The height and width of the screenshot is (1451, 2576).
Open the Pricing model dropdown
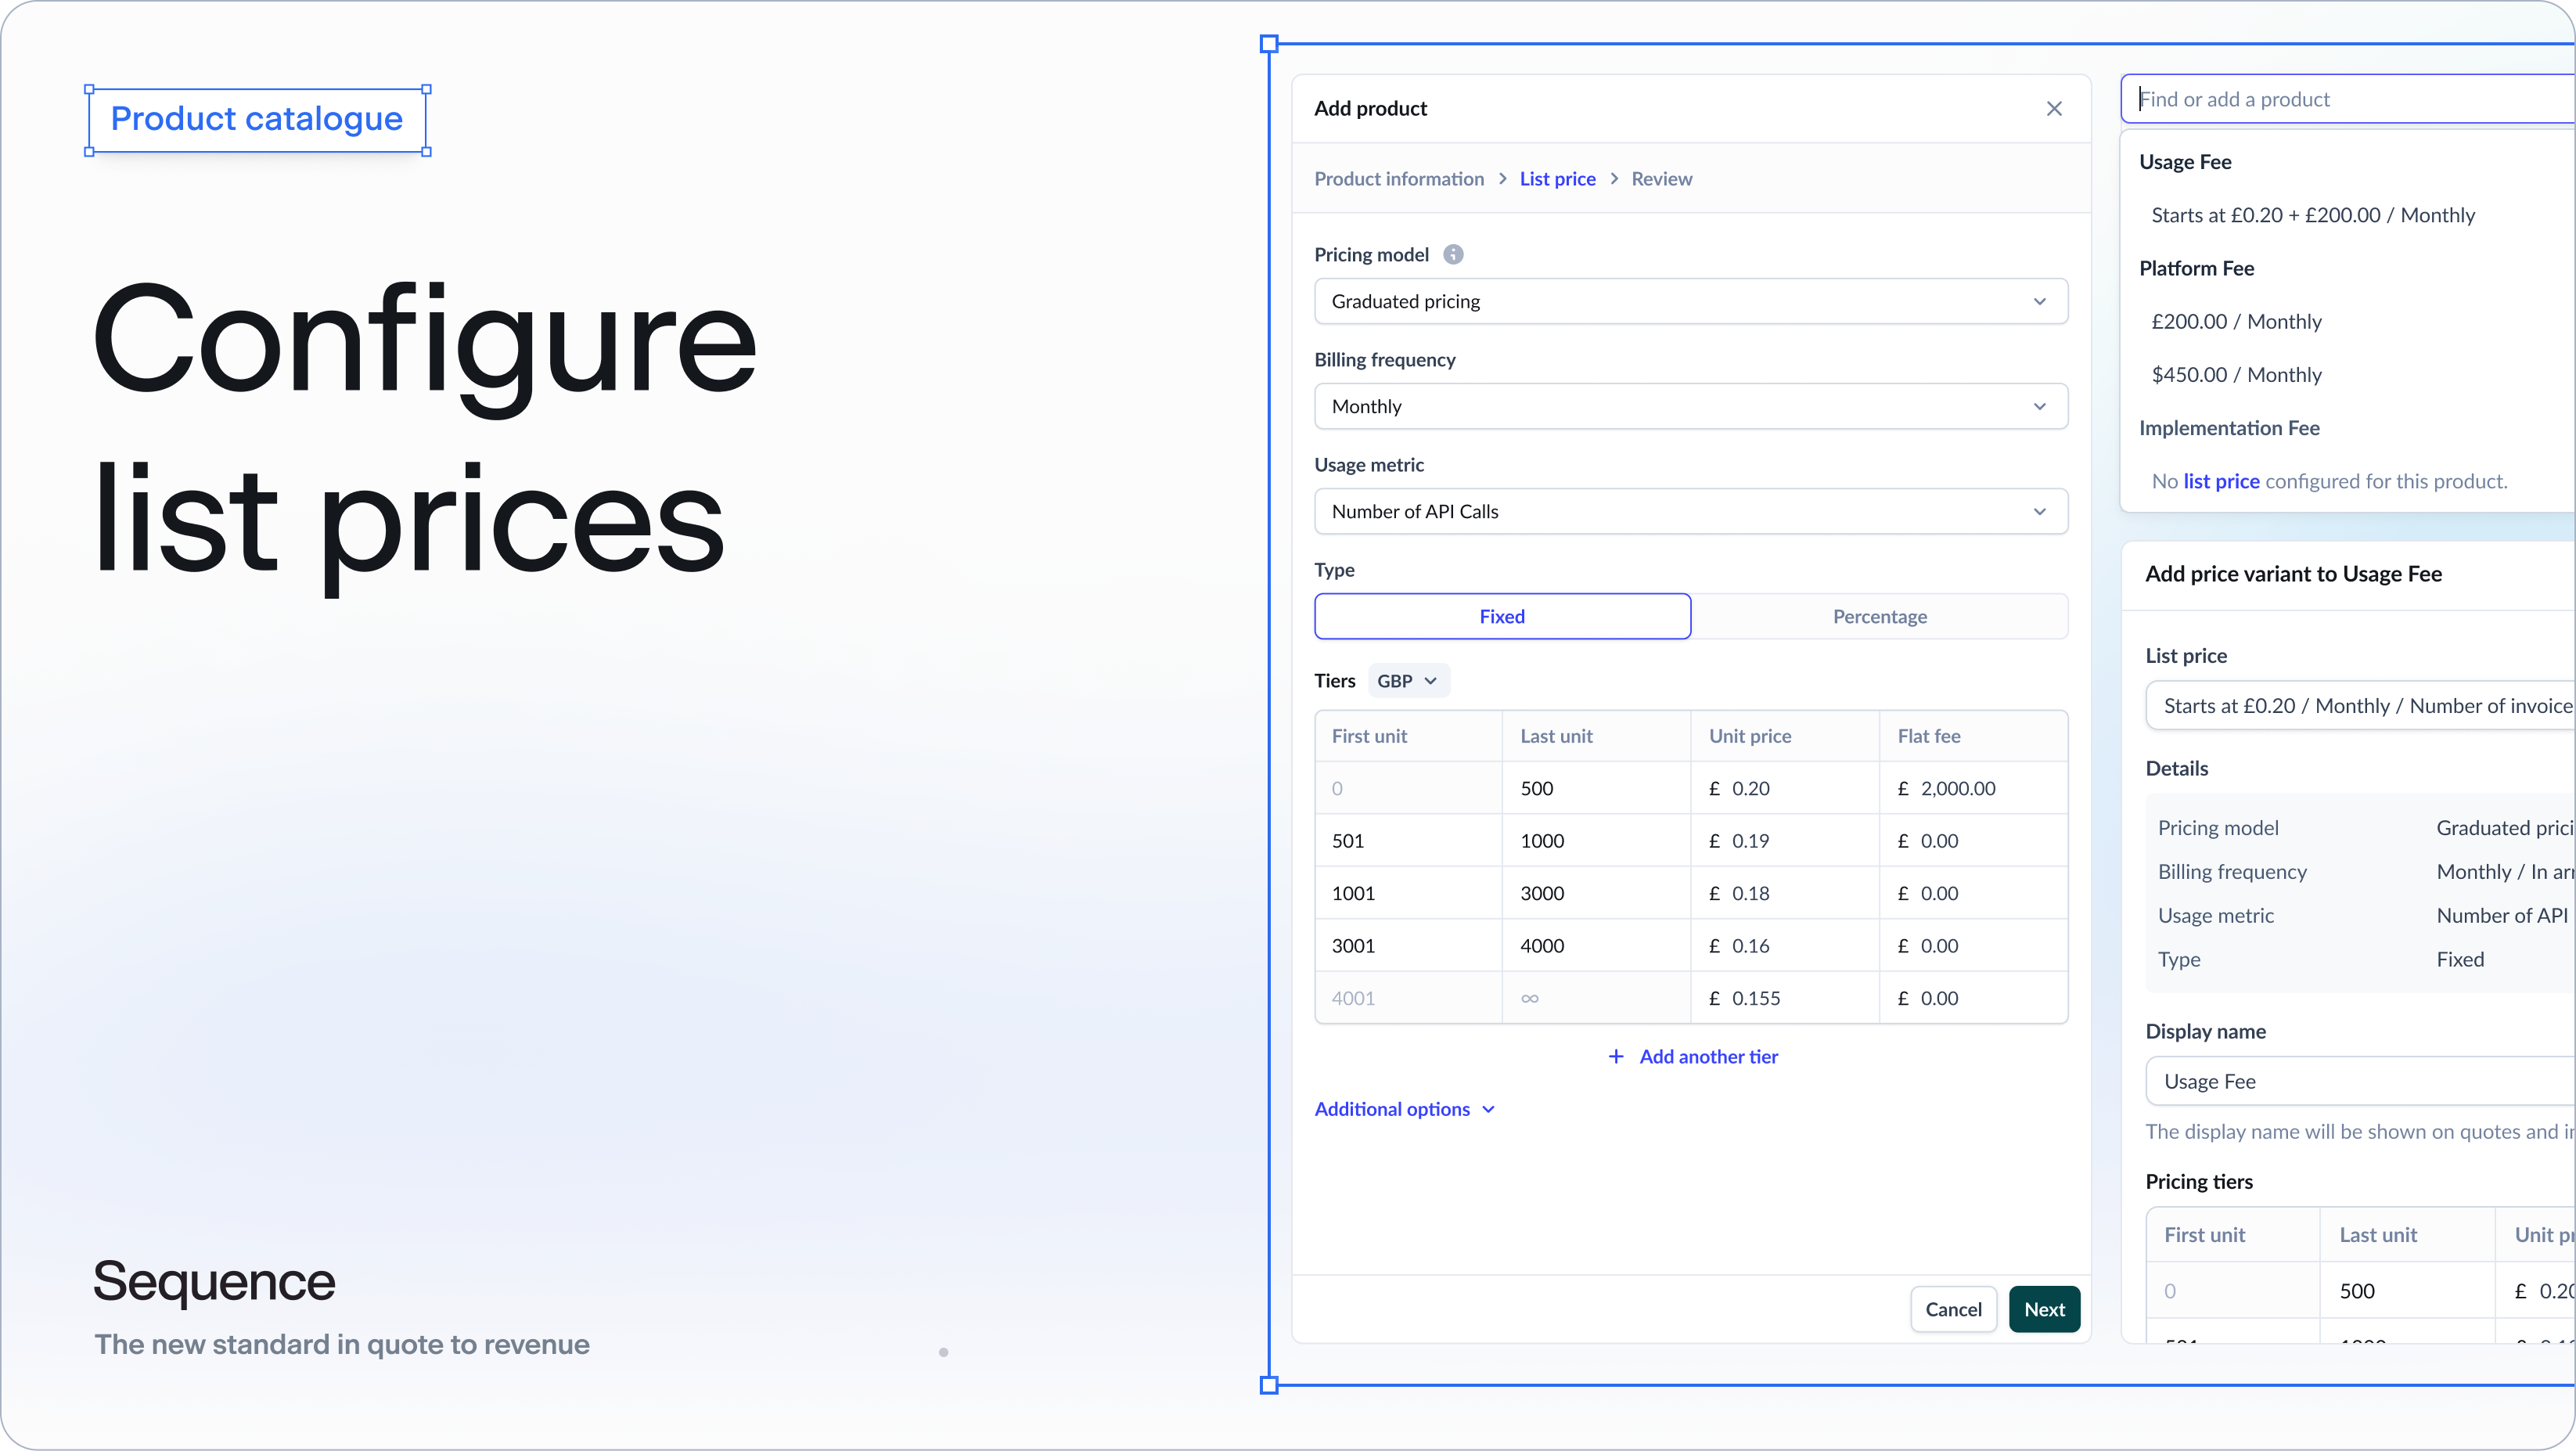(1690, 301)
